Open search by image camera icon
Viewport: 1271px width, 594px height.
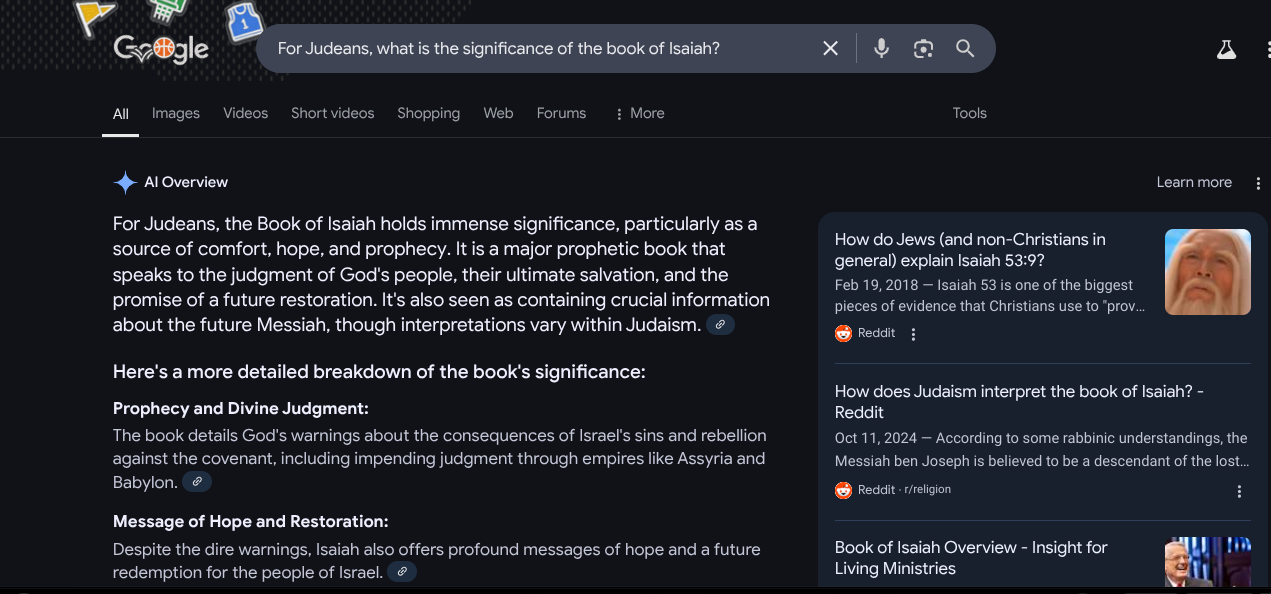923,48
